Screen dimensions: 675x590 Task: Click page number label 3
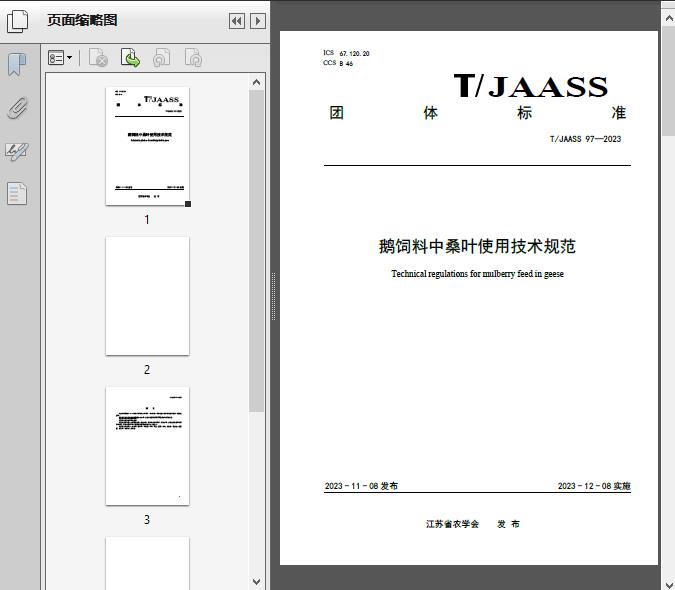coord(147,520)
